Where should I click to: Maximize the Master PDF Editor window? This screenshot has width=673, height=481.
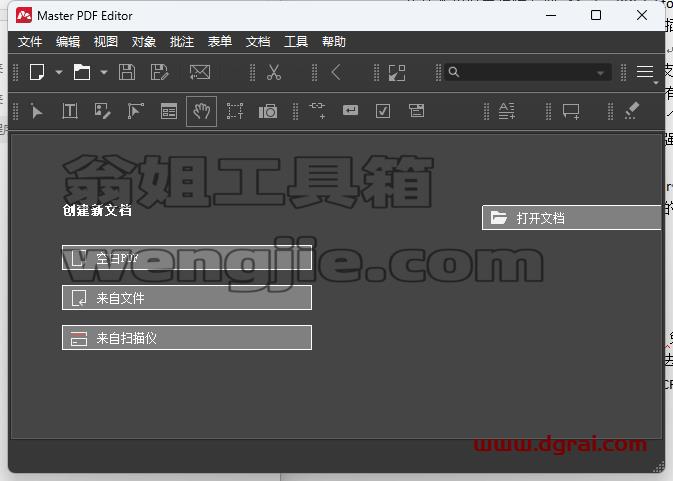(x=596, y=15)
